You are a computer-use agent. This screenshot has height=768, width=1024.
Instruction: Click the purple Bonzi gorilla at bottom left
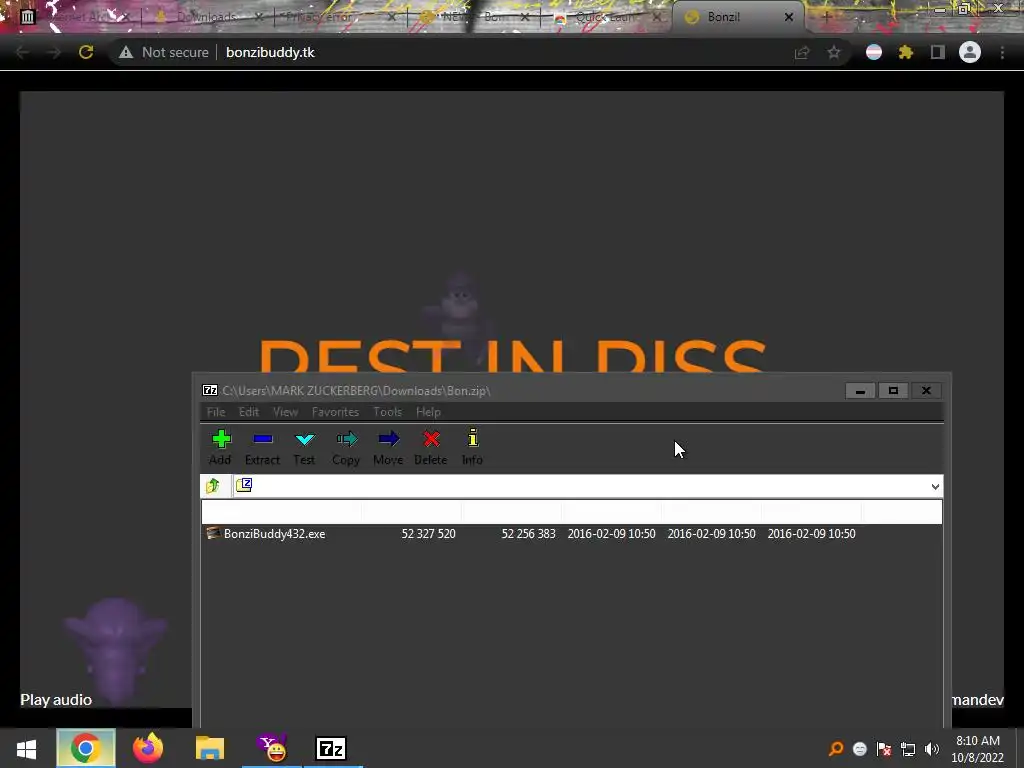pyautogui.click(x=115, y=650)
